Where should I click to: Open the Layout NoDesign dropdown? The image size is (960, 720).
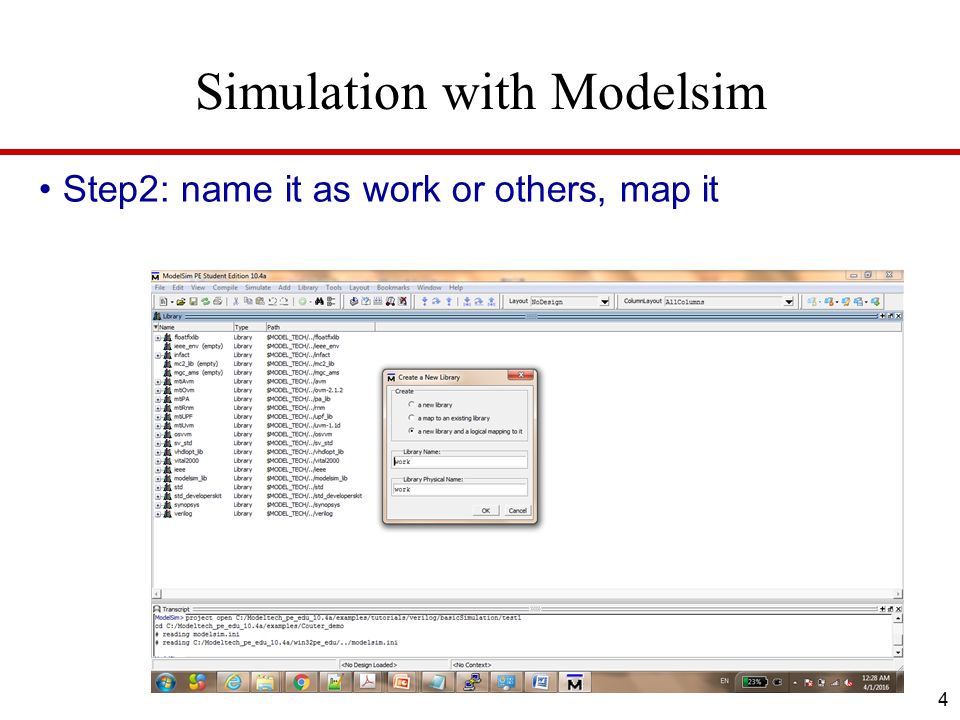pyautogui.click(x=604, y=301)
